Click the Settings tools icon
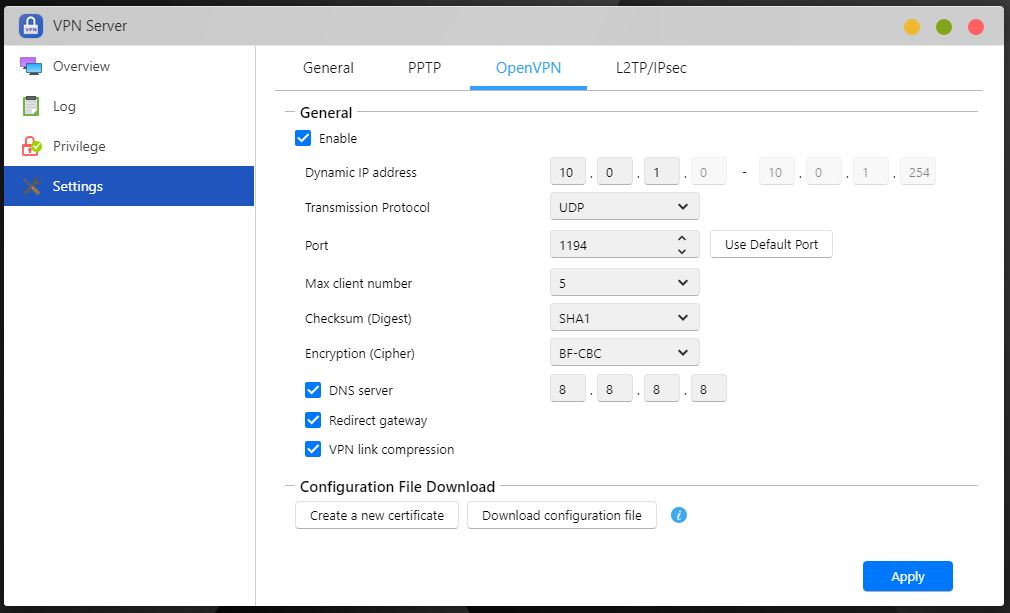The image size is (1010, 613). 31,186
